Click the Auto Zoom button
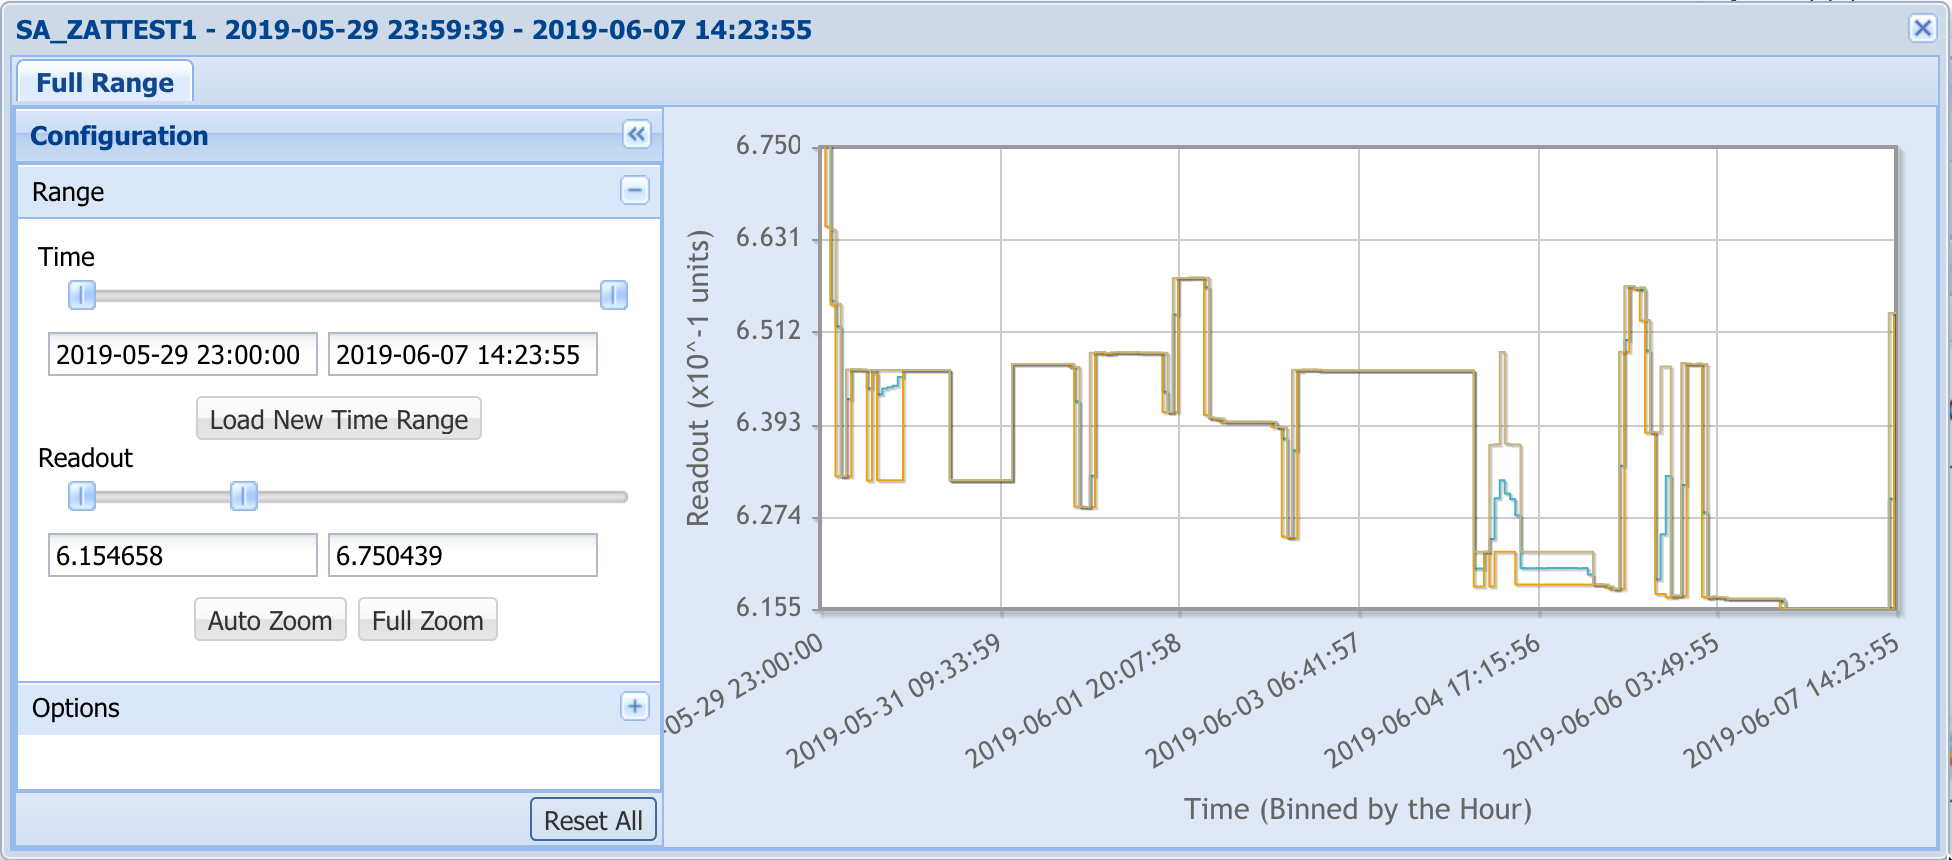This screenshot has width=1952, height=860. click(x=270, y=620)
